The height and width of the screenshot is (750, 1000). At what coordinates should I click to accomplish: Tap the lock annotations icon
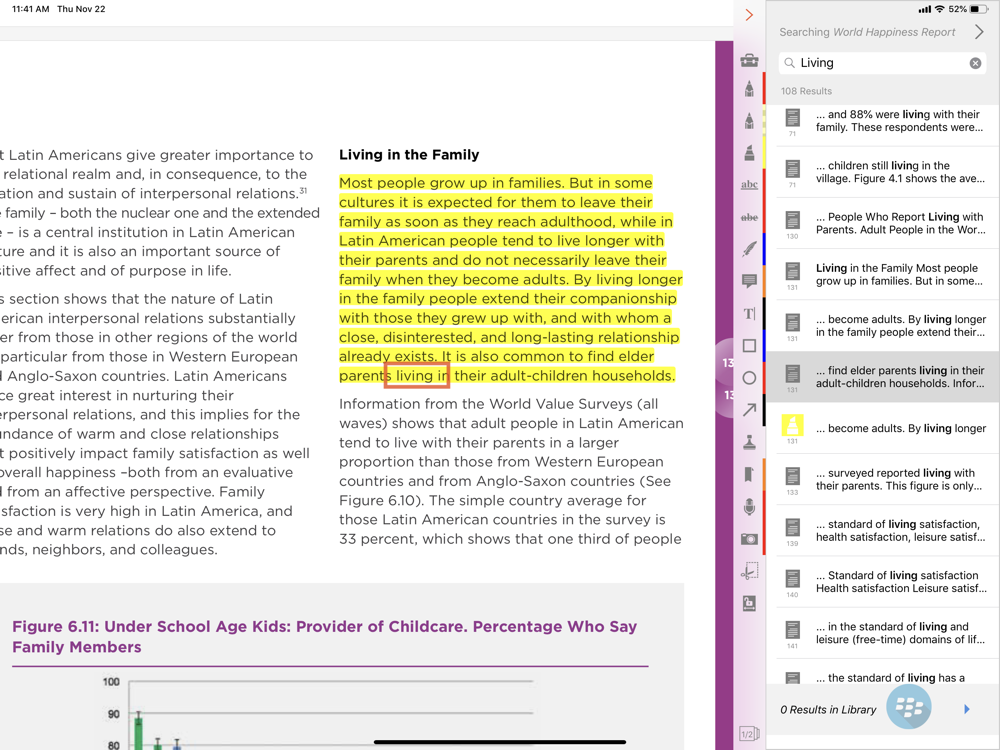tap(749, 603)
